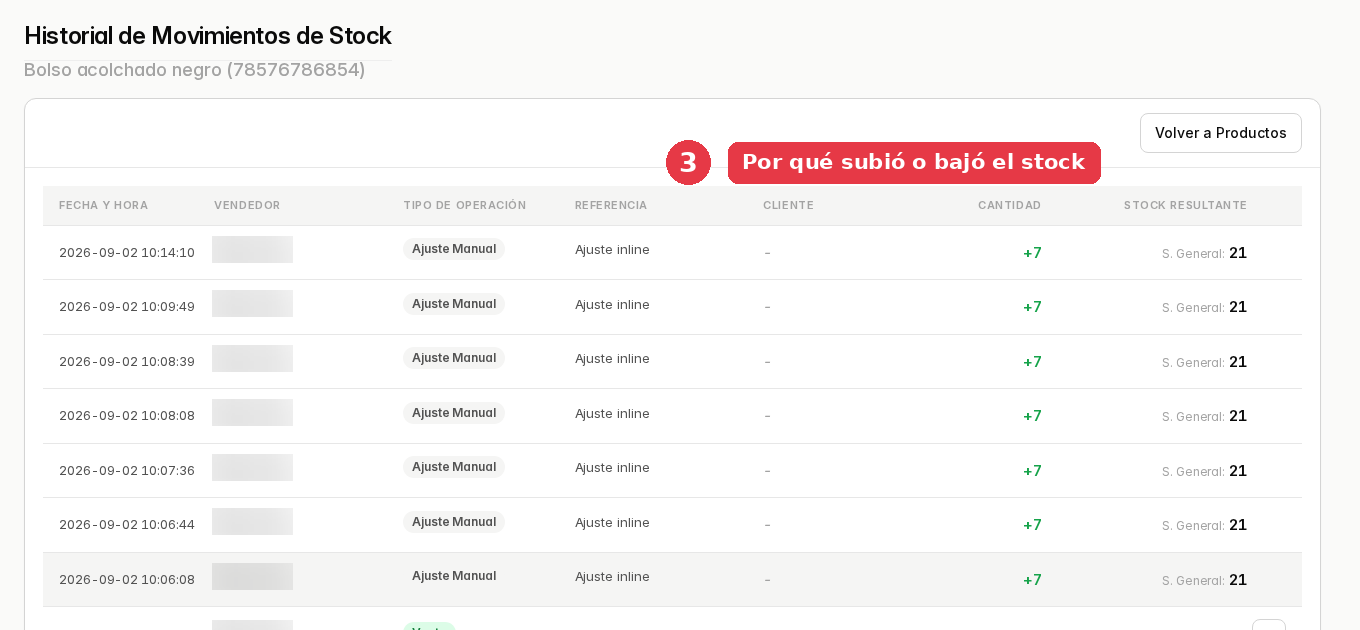Click the Ajuste Manual badge in the 10:08:08 row

click(454, 413)
